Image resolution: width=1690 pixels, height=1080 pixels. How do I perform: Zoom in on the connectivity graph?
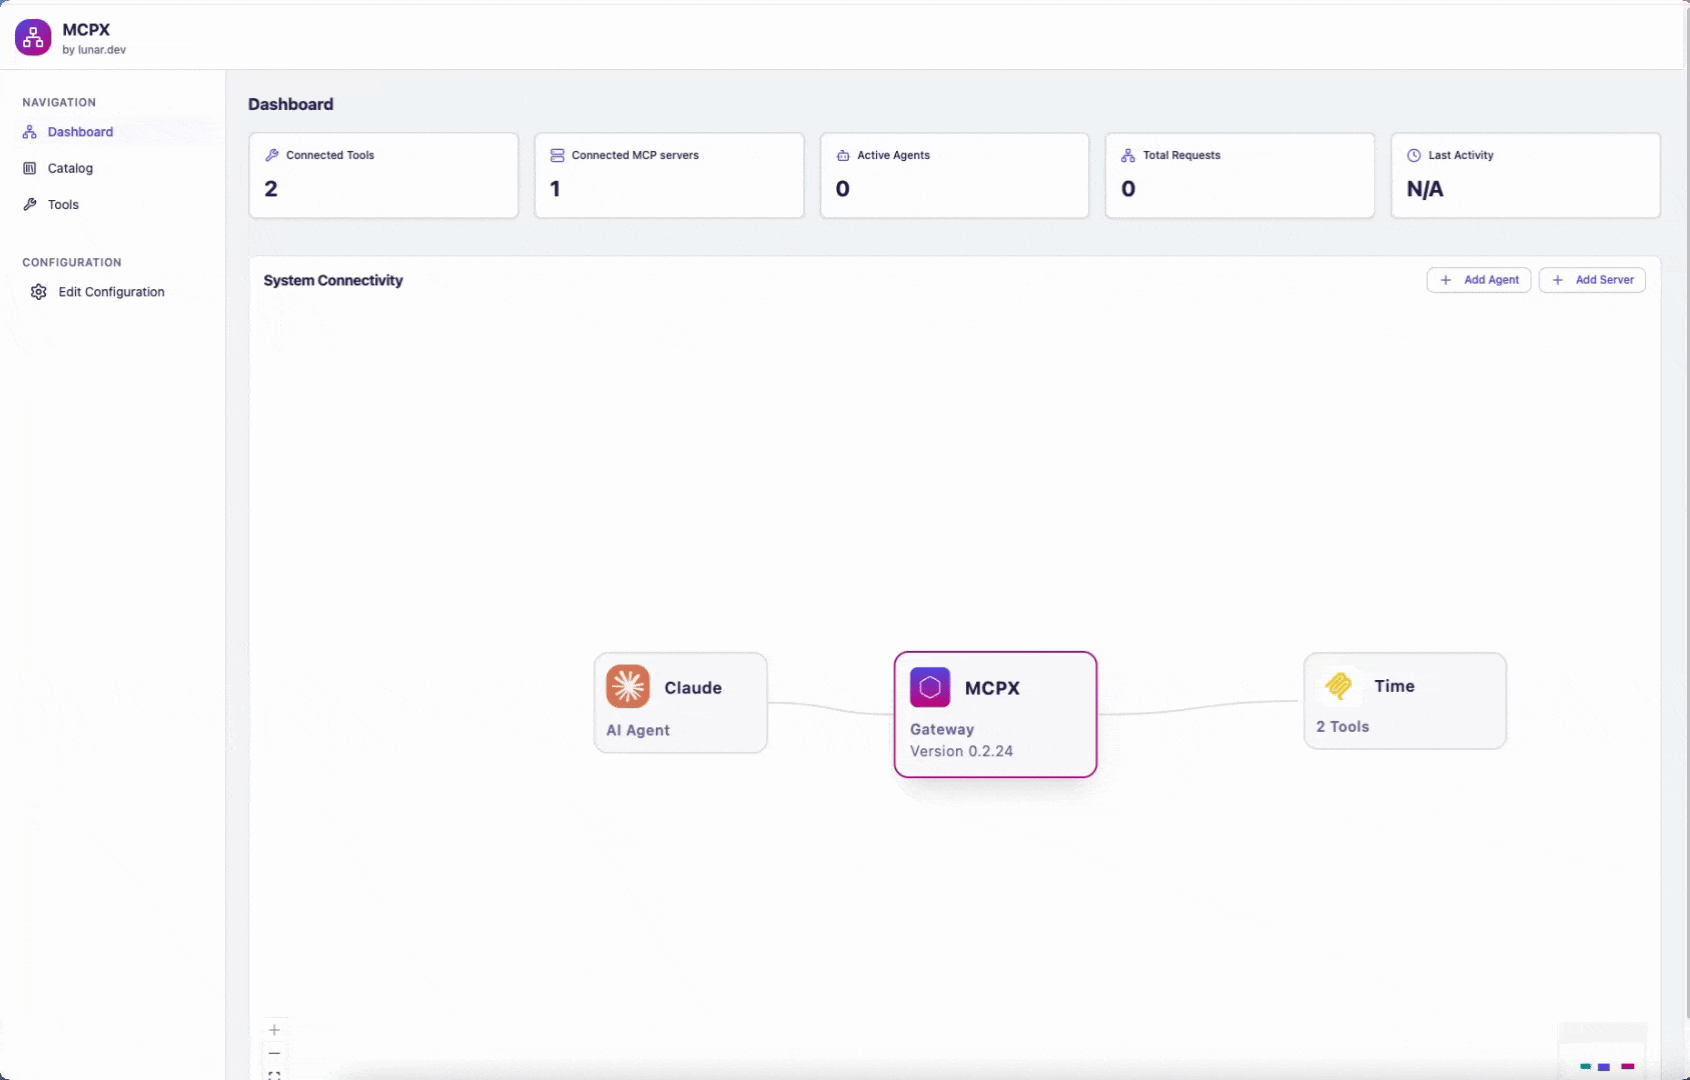274,1030
